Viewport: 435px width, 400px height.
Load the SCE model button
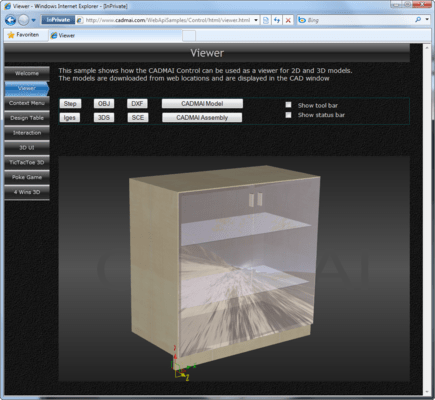pyautogui.click(x=138, y=118)
